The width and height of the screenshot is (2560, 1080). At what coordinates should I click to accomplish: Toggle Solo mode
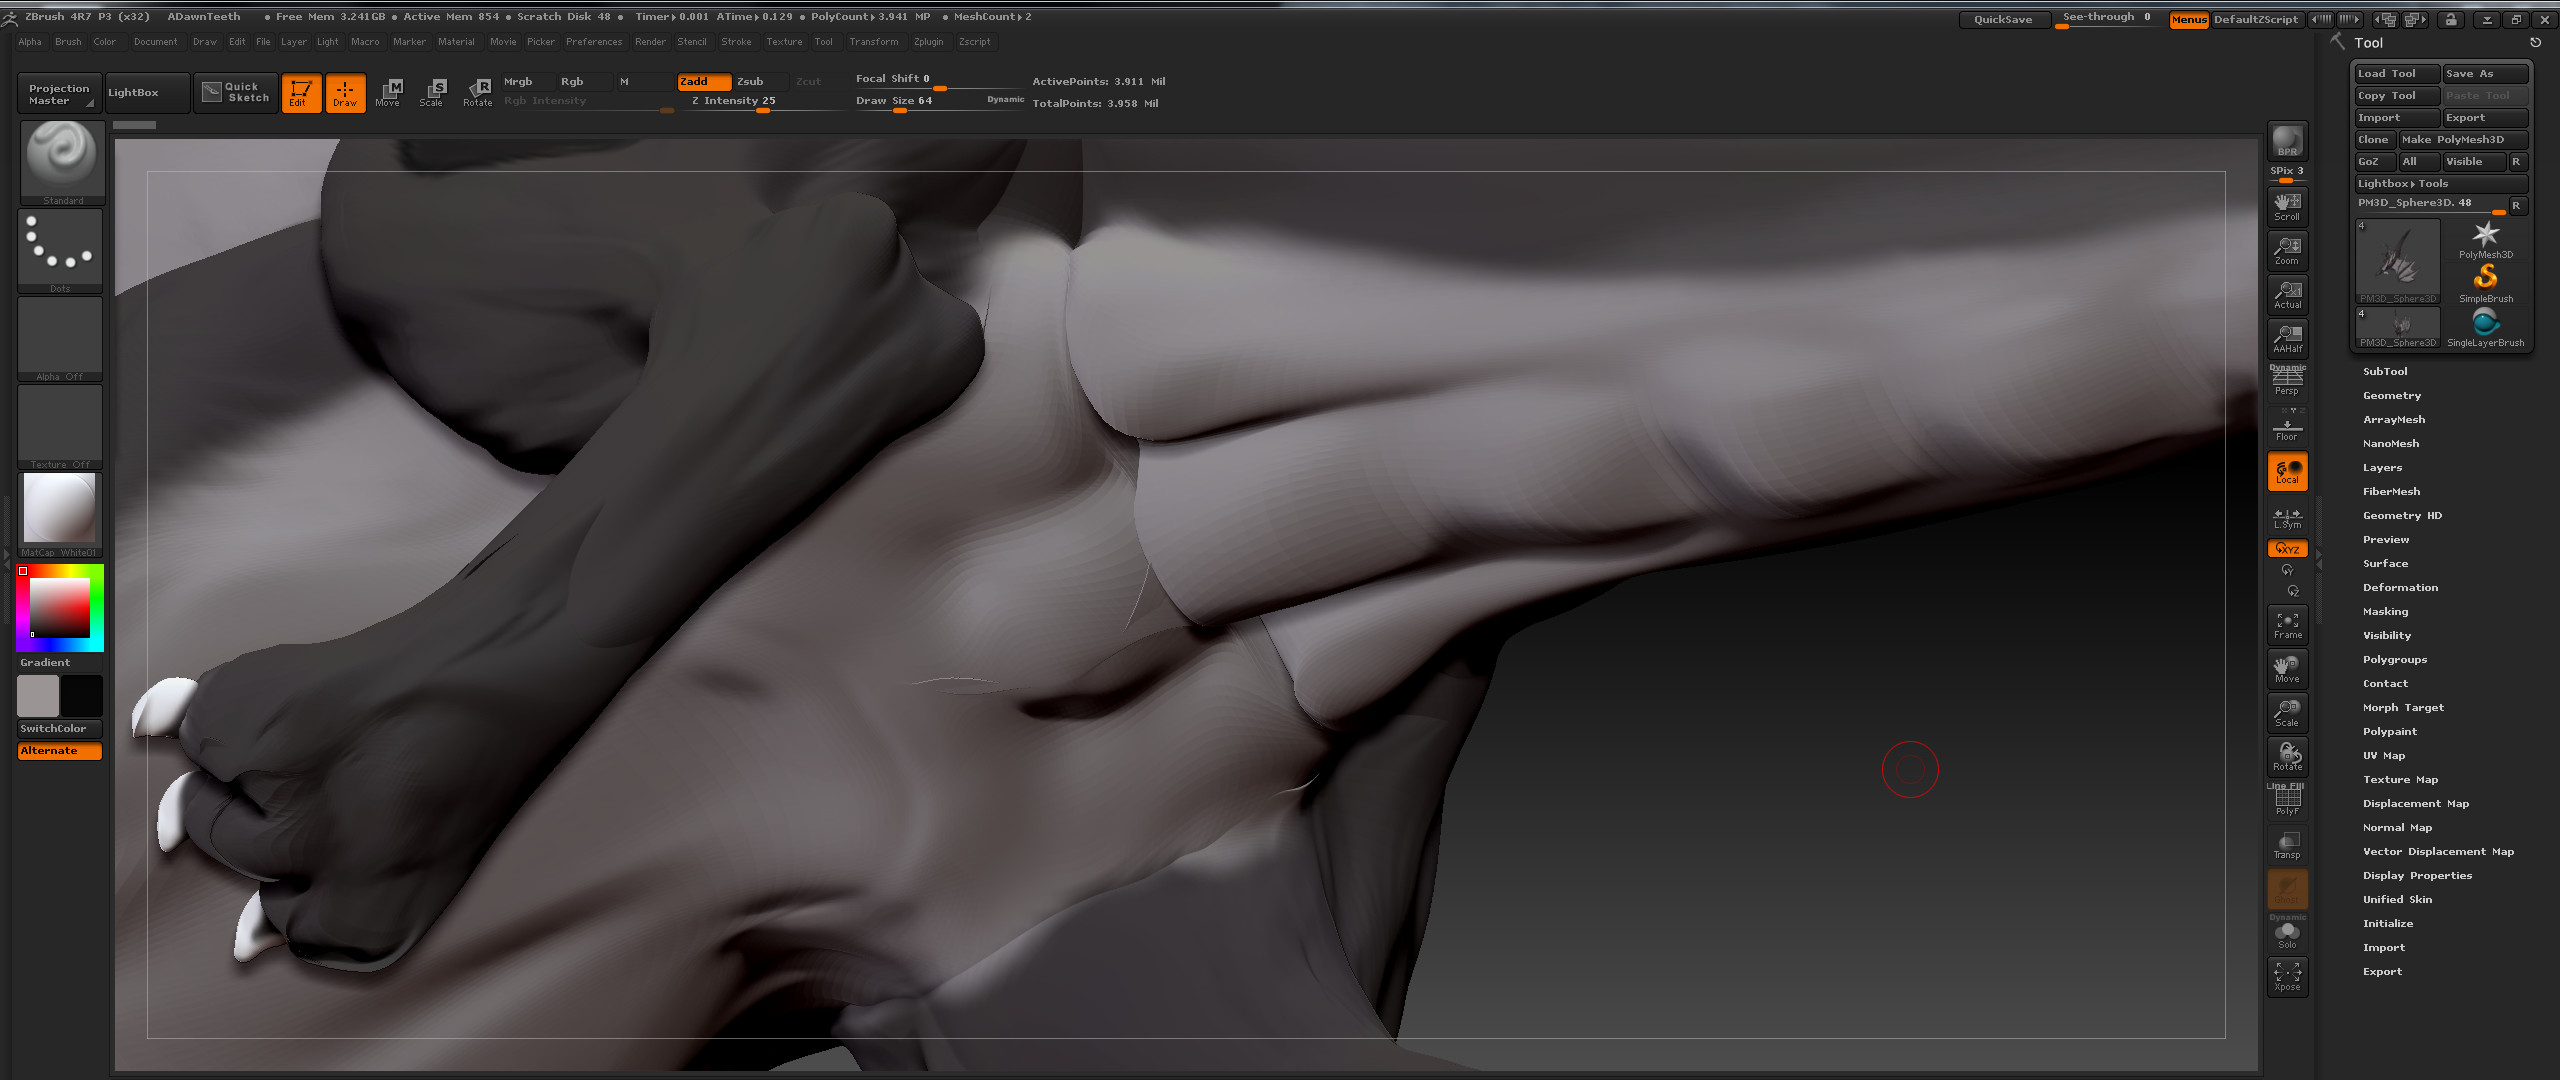pos(2287,933)
